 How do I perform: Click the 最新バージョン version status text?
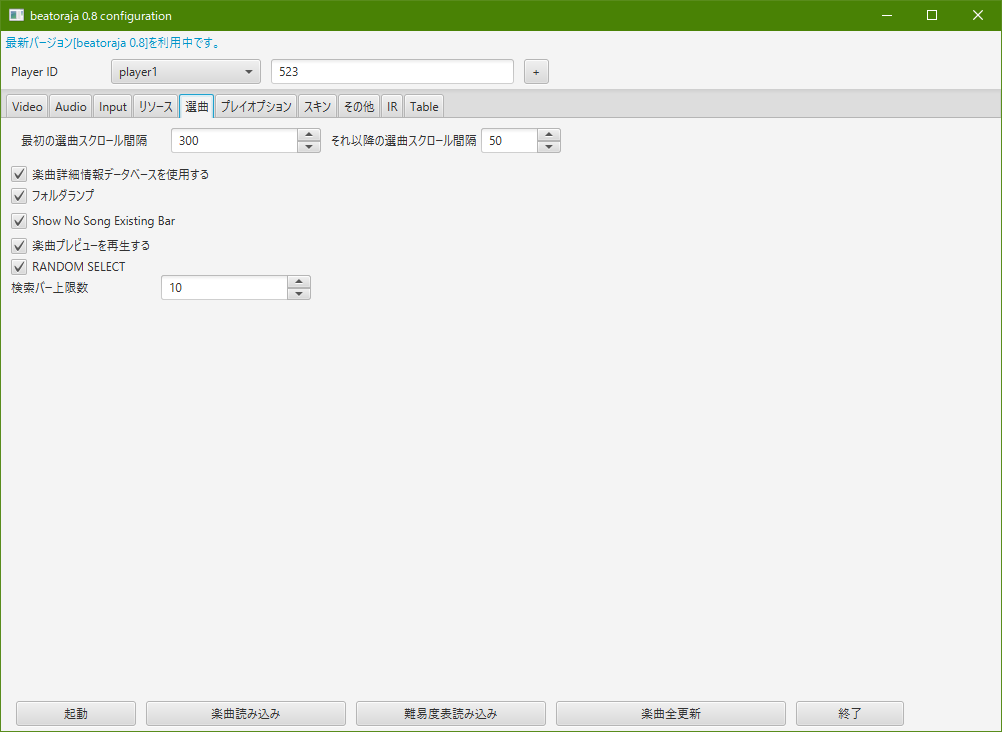pos(112,43)
